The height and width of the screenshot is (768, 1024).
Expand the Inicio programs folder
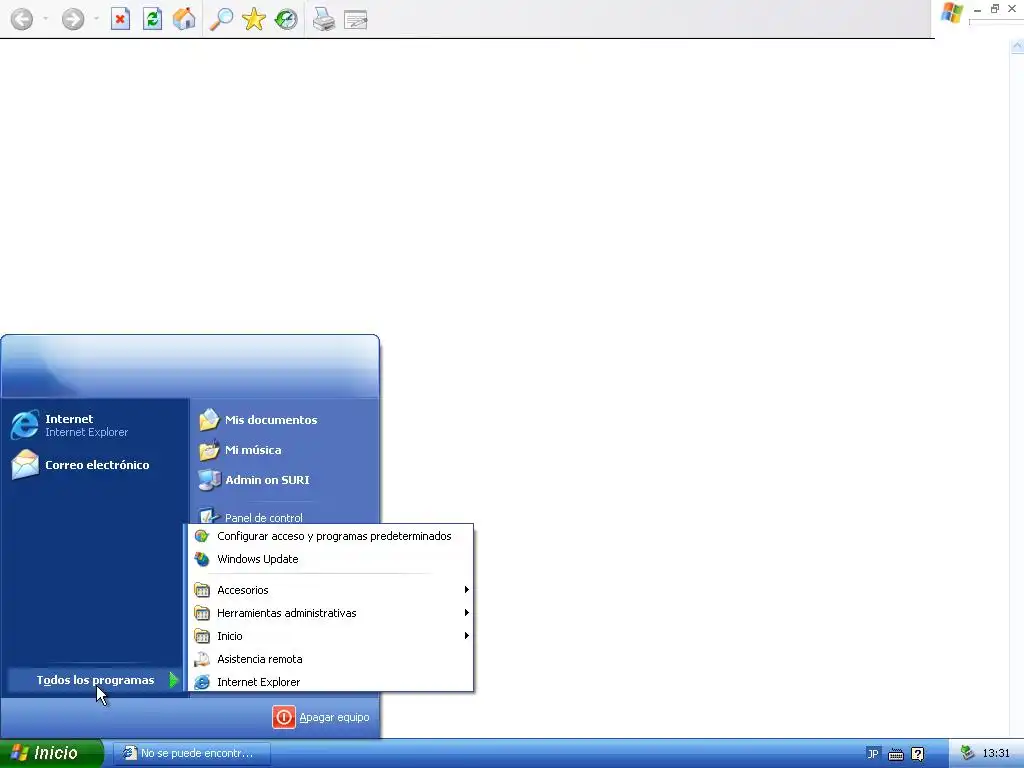(331, 636)
